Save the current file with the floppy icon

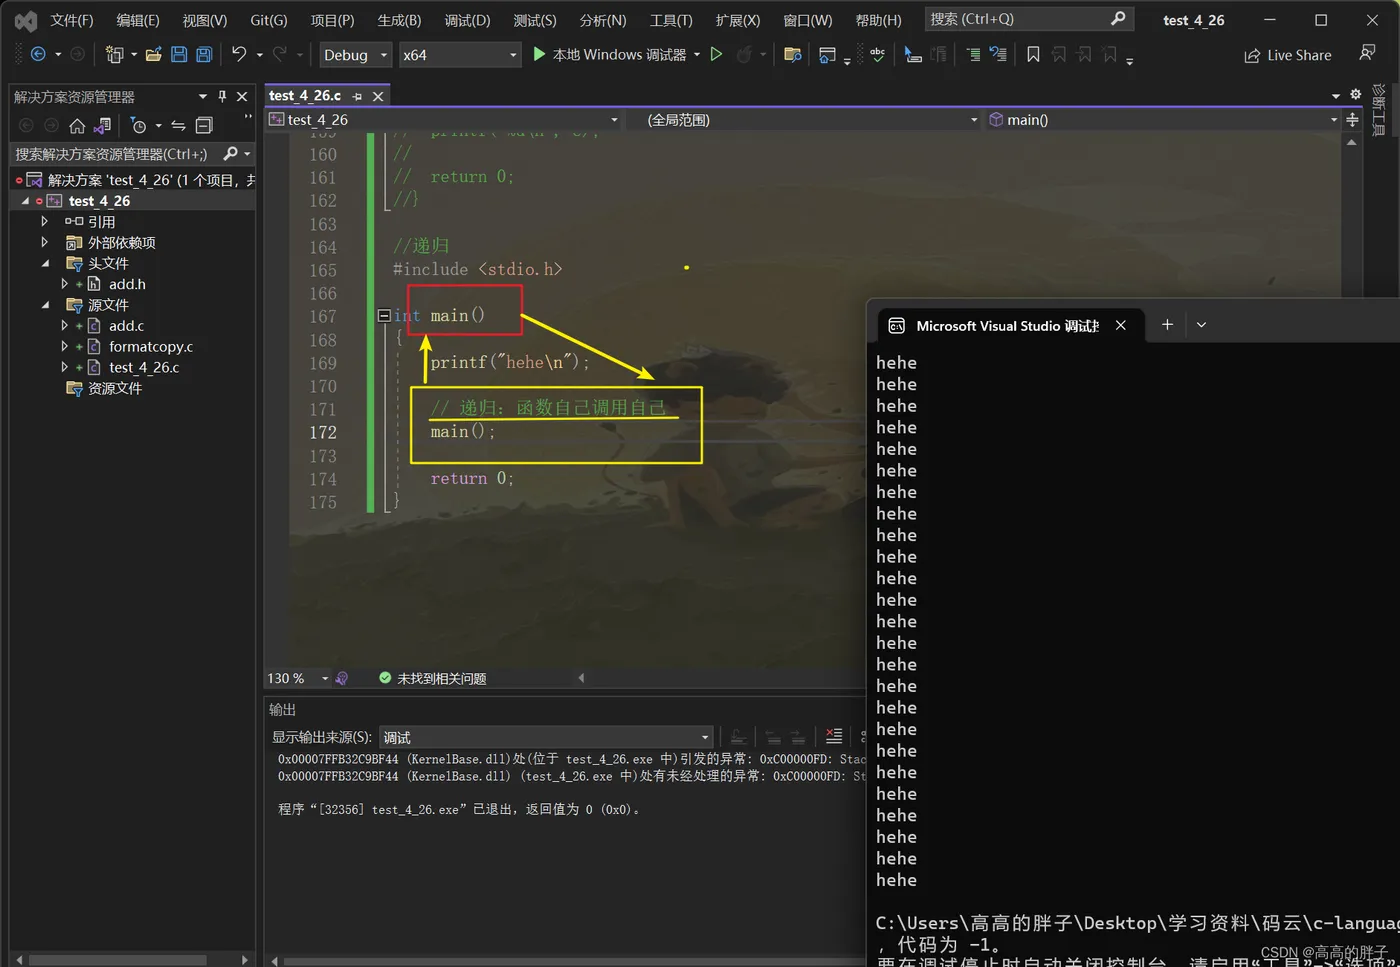(179, 55)
